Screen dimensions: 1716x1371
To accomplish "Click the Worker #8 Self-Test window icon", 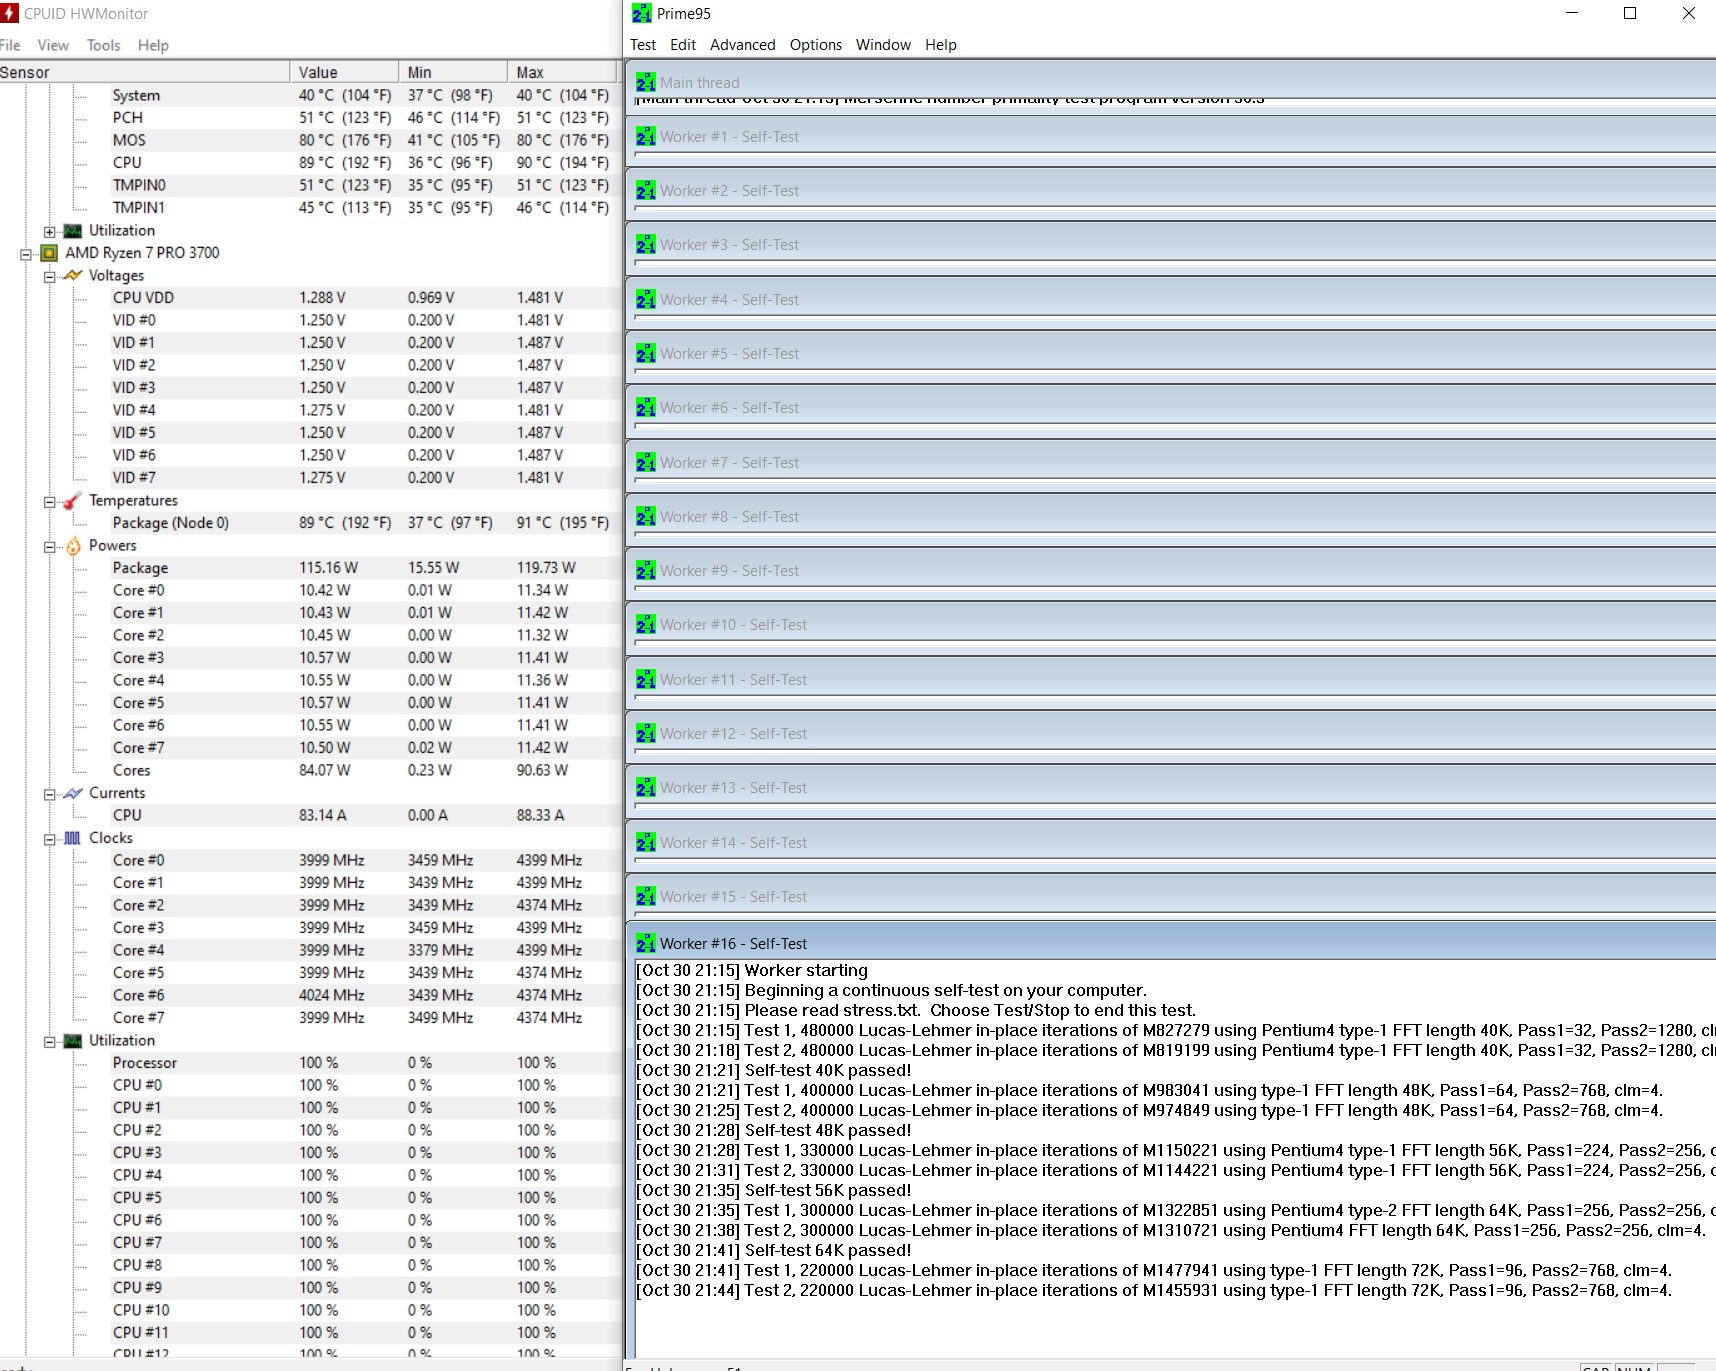I will click(x=646, y=516).
